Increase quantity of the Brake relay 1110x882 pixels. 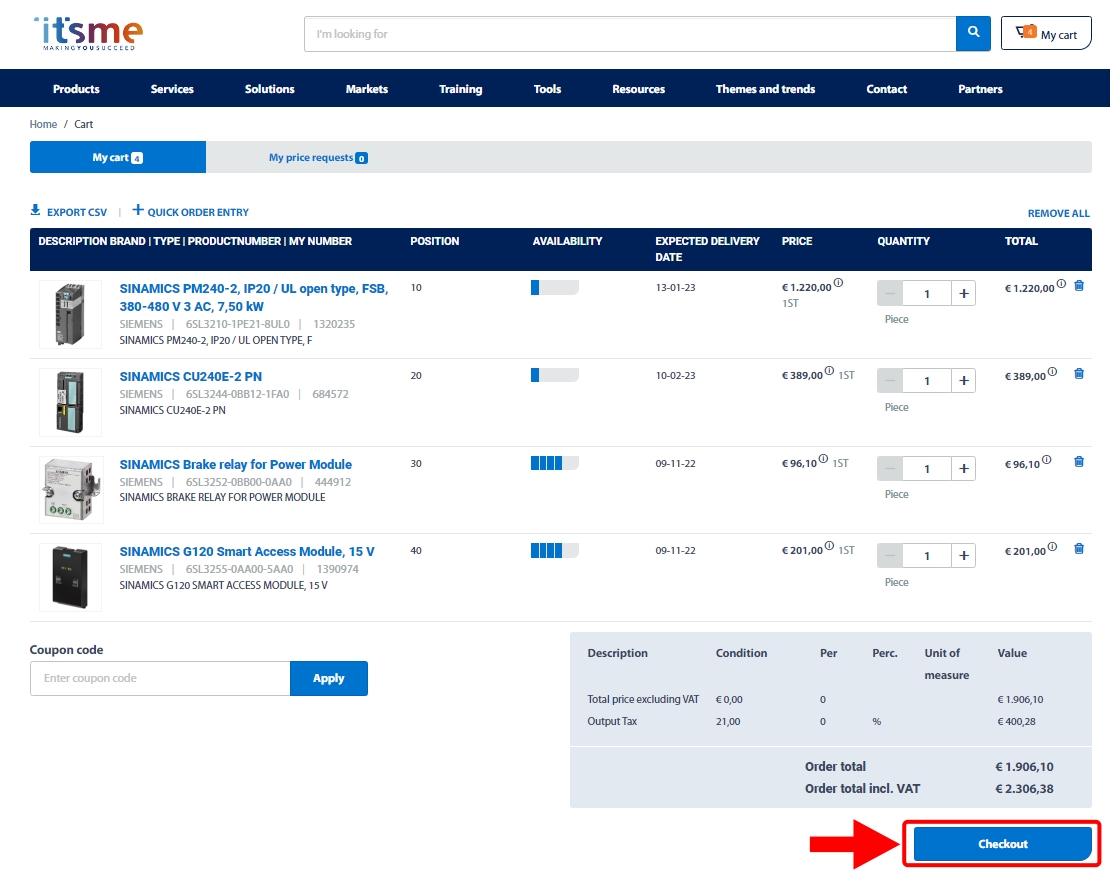[963, 469]
